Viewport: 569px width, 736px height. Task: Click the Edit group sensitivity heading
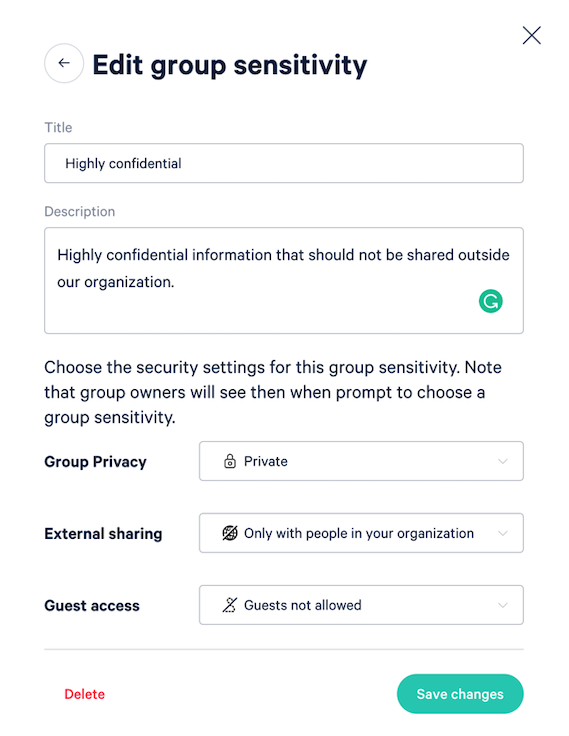click(230, 65)
